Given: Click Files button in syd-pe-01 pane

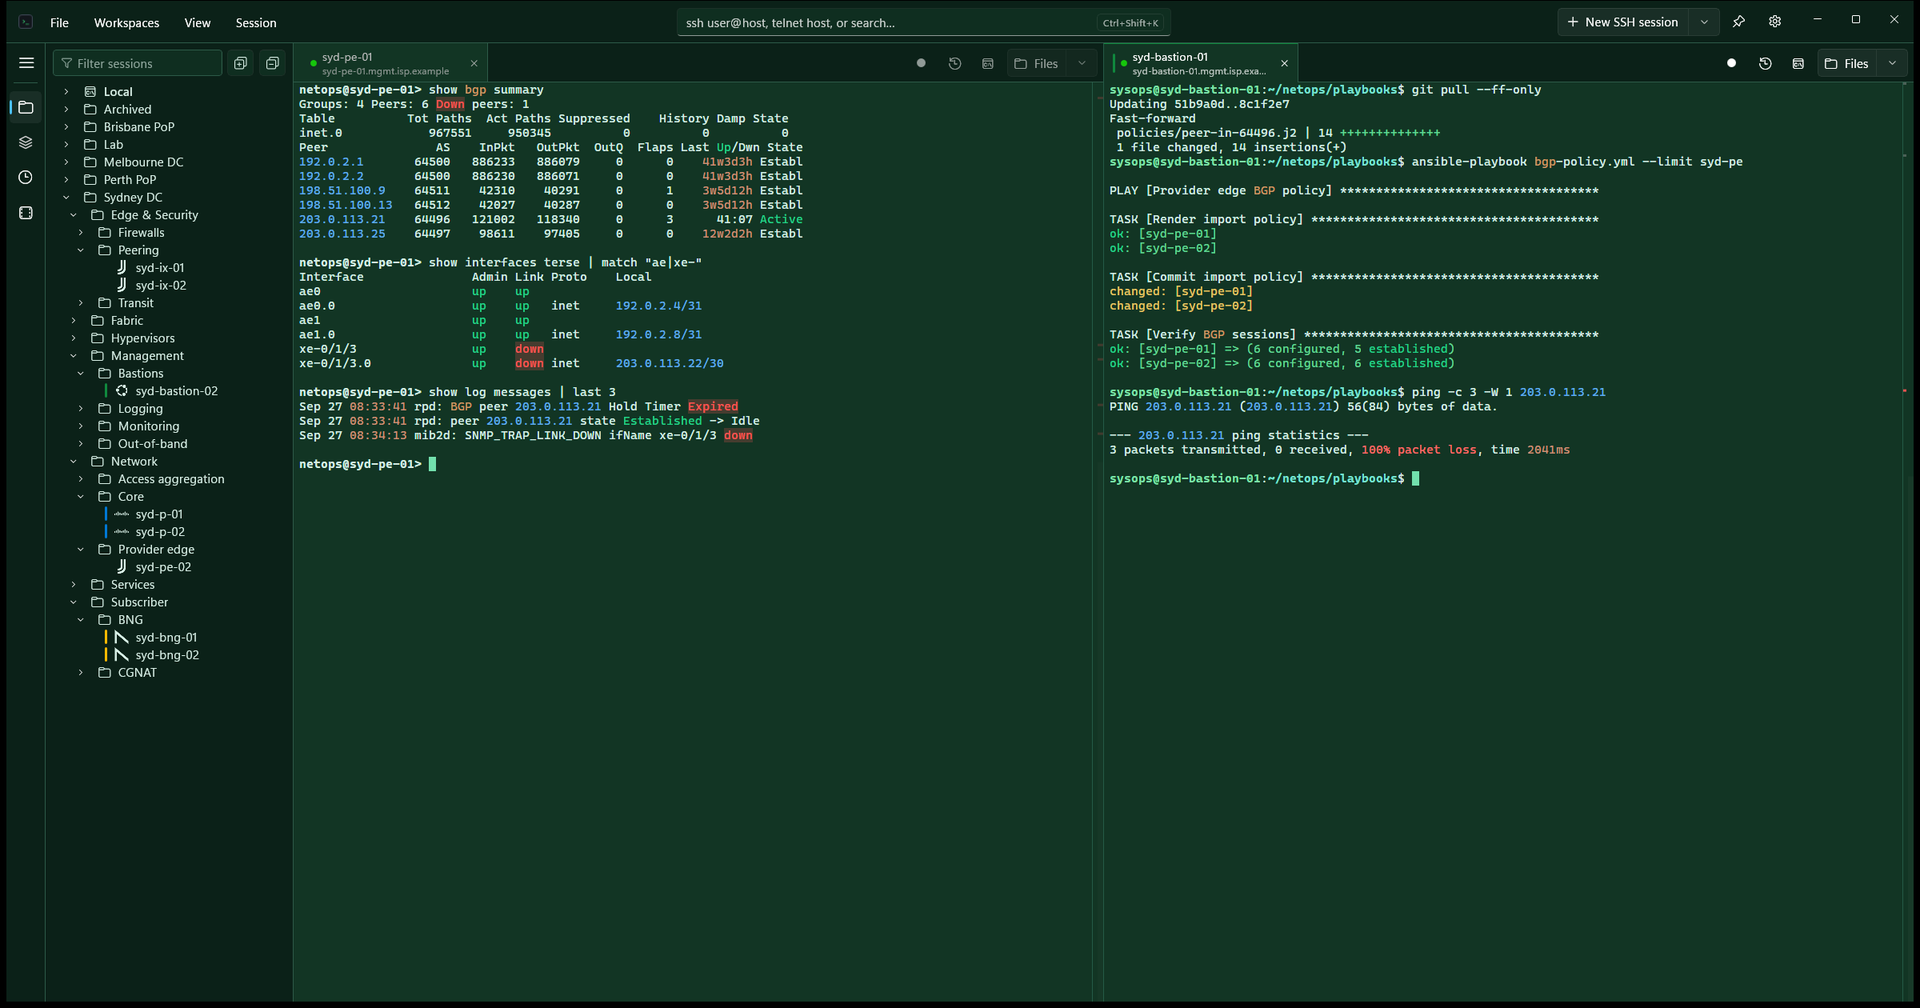Looking at the screenshot, I should [x=1036, y=63].
